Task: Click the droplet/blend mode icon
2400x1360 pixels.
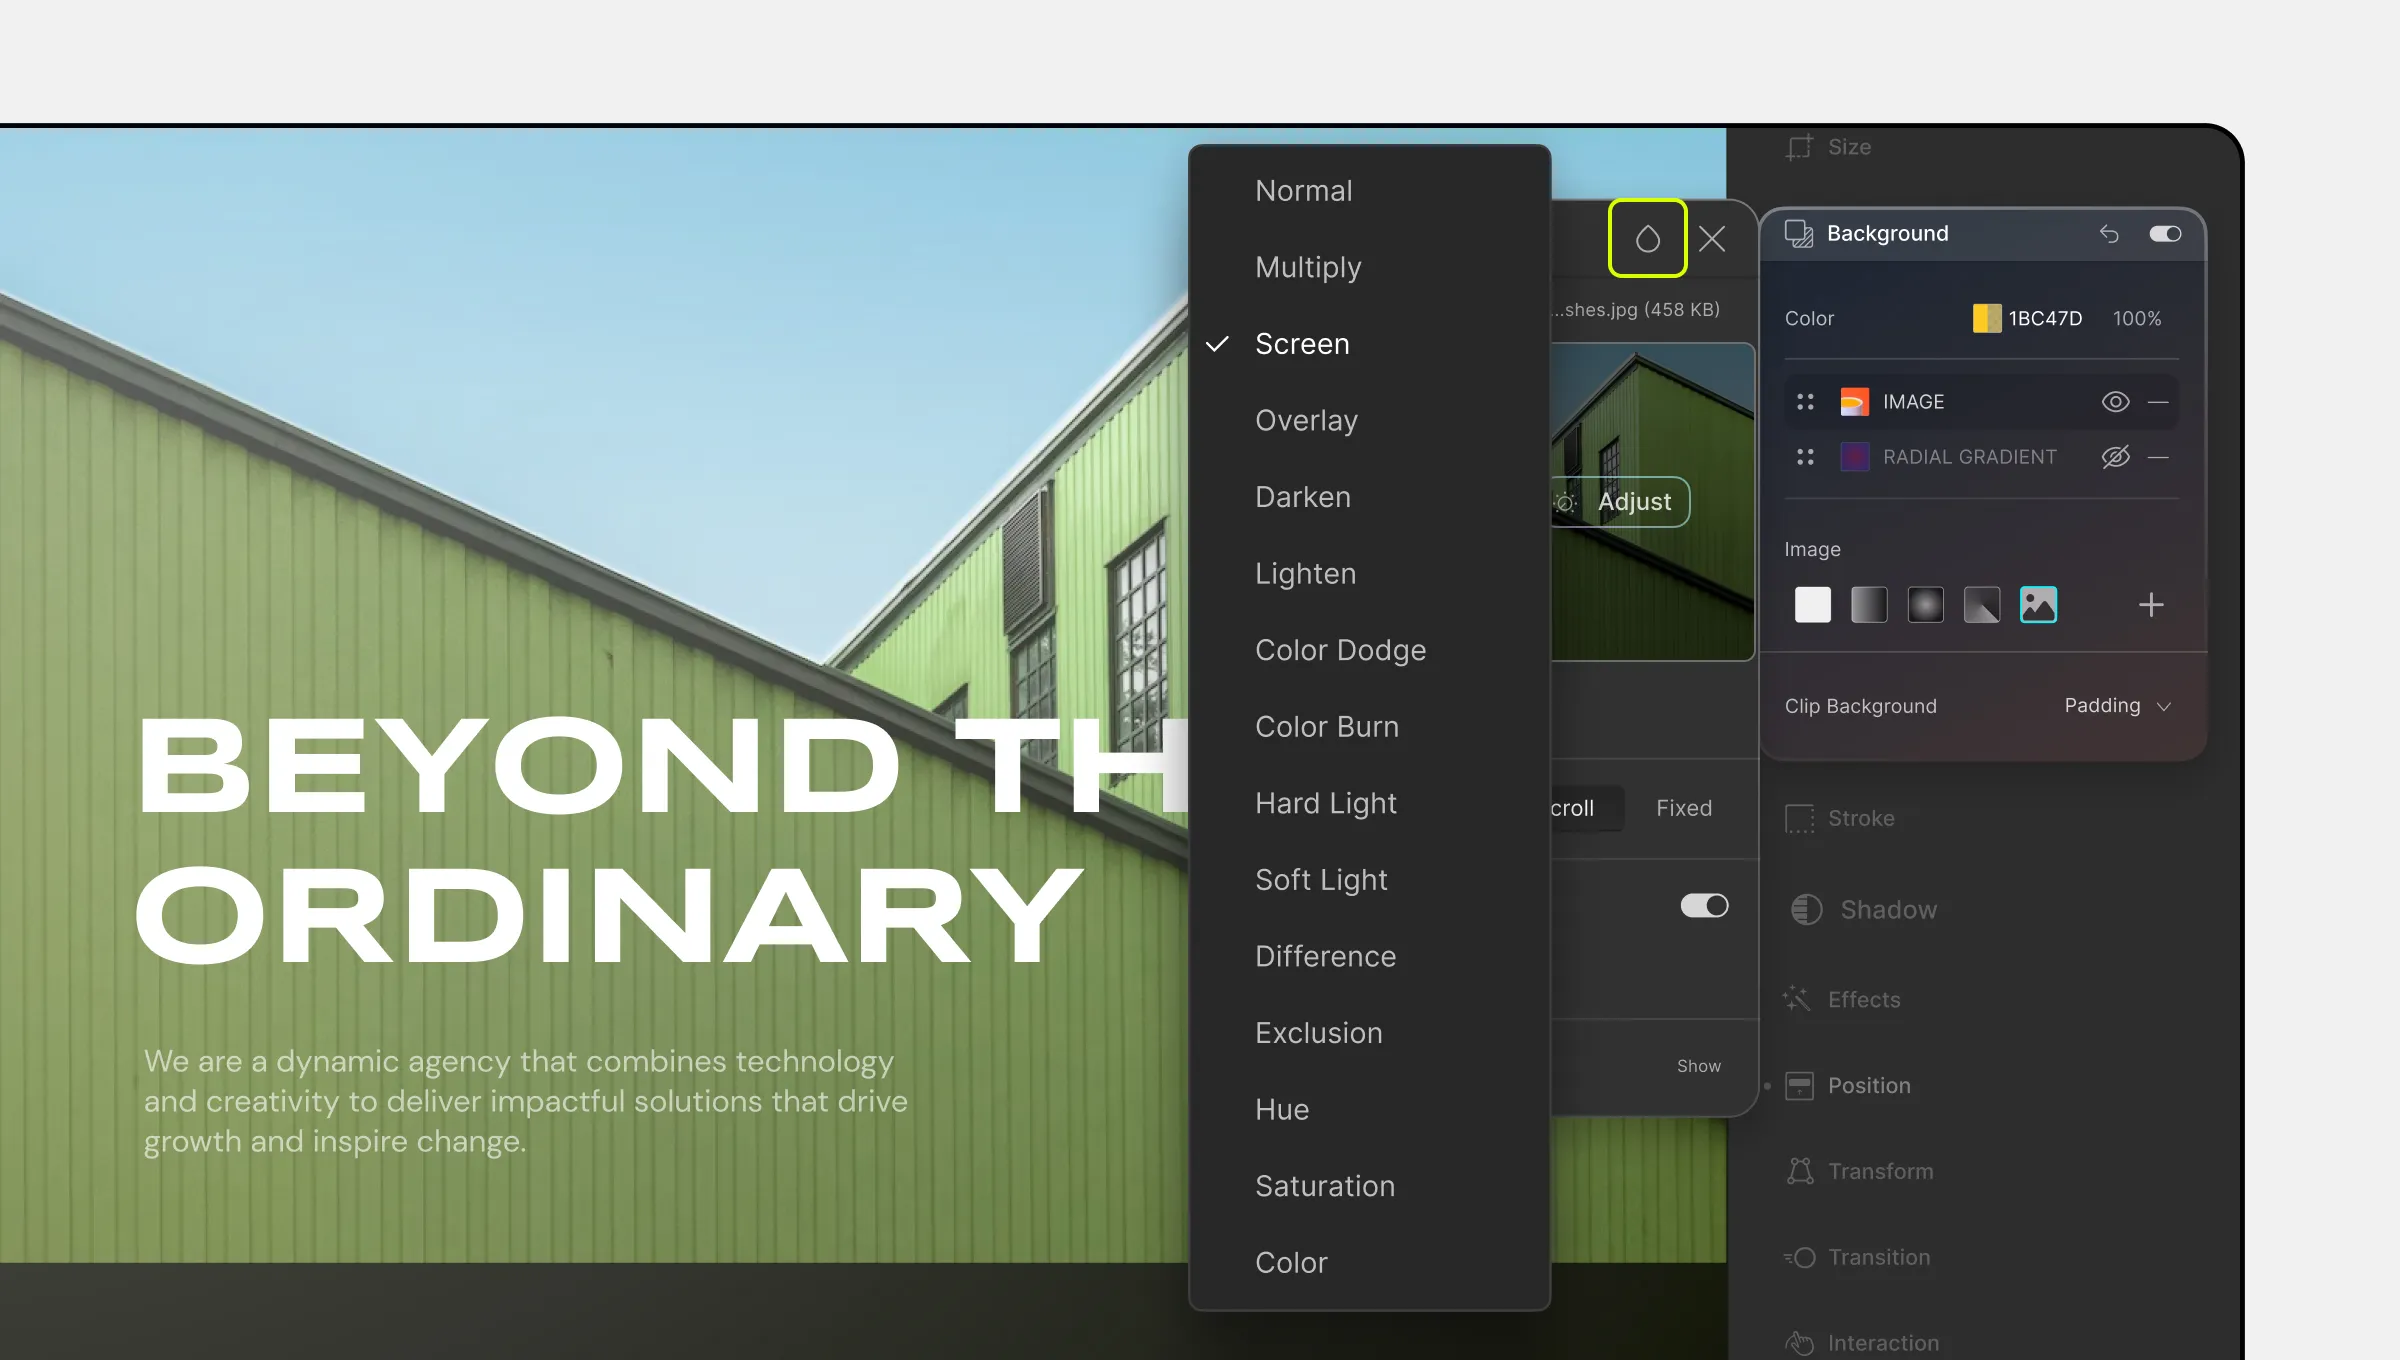Action: (1647, 237)
